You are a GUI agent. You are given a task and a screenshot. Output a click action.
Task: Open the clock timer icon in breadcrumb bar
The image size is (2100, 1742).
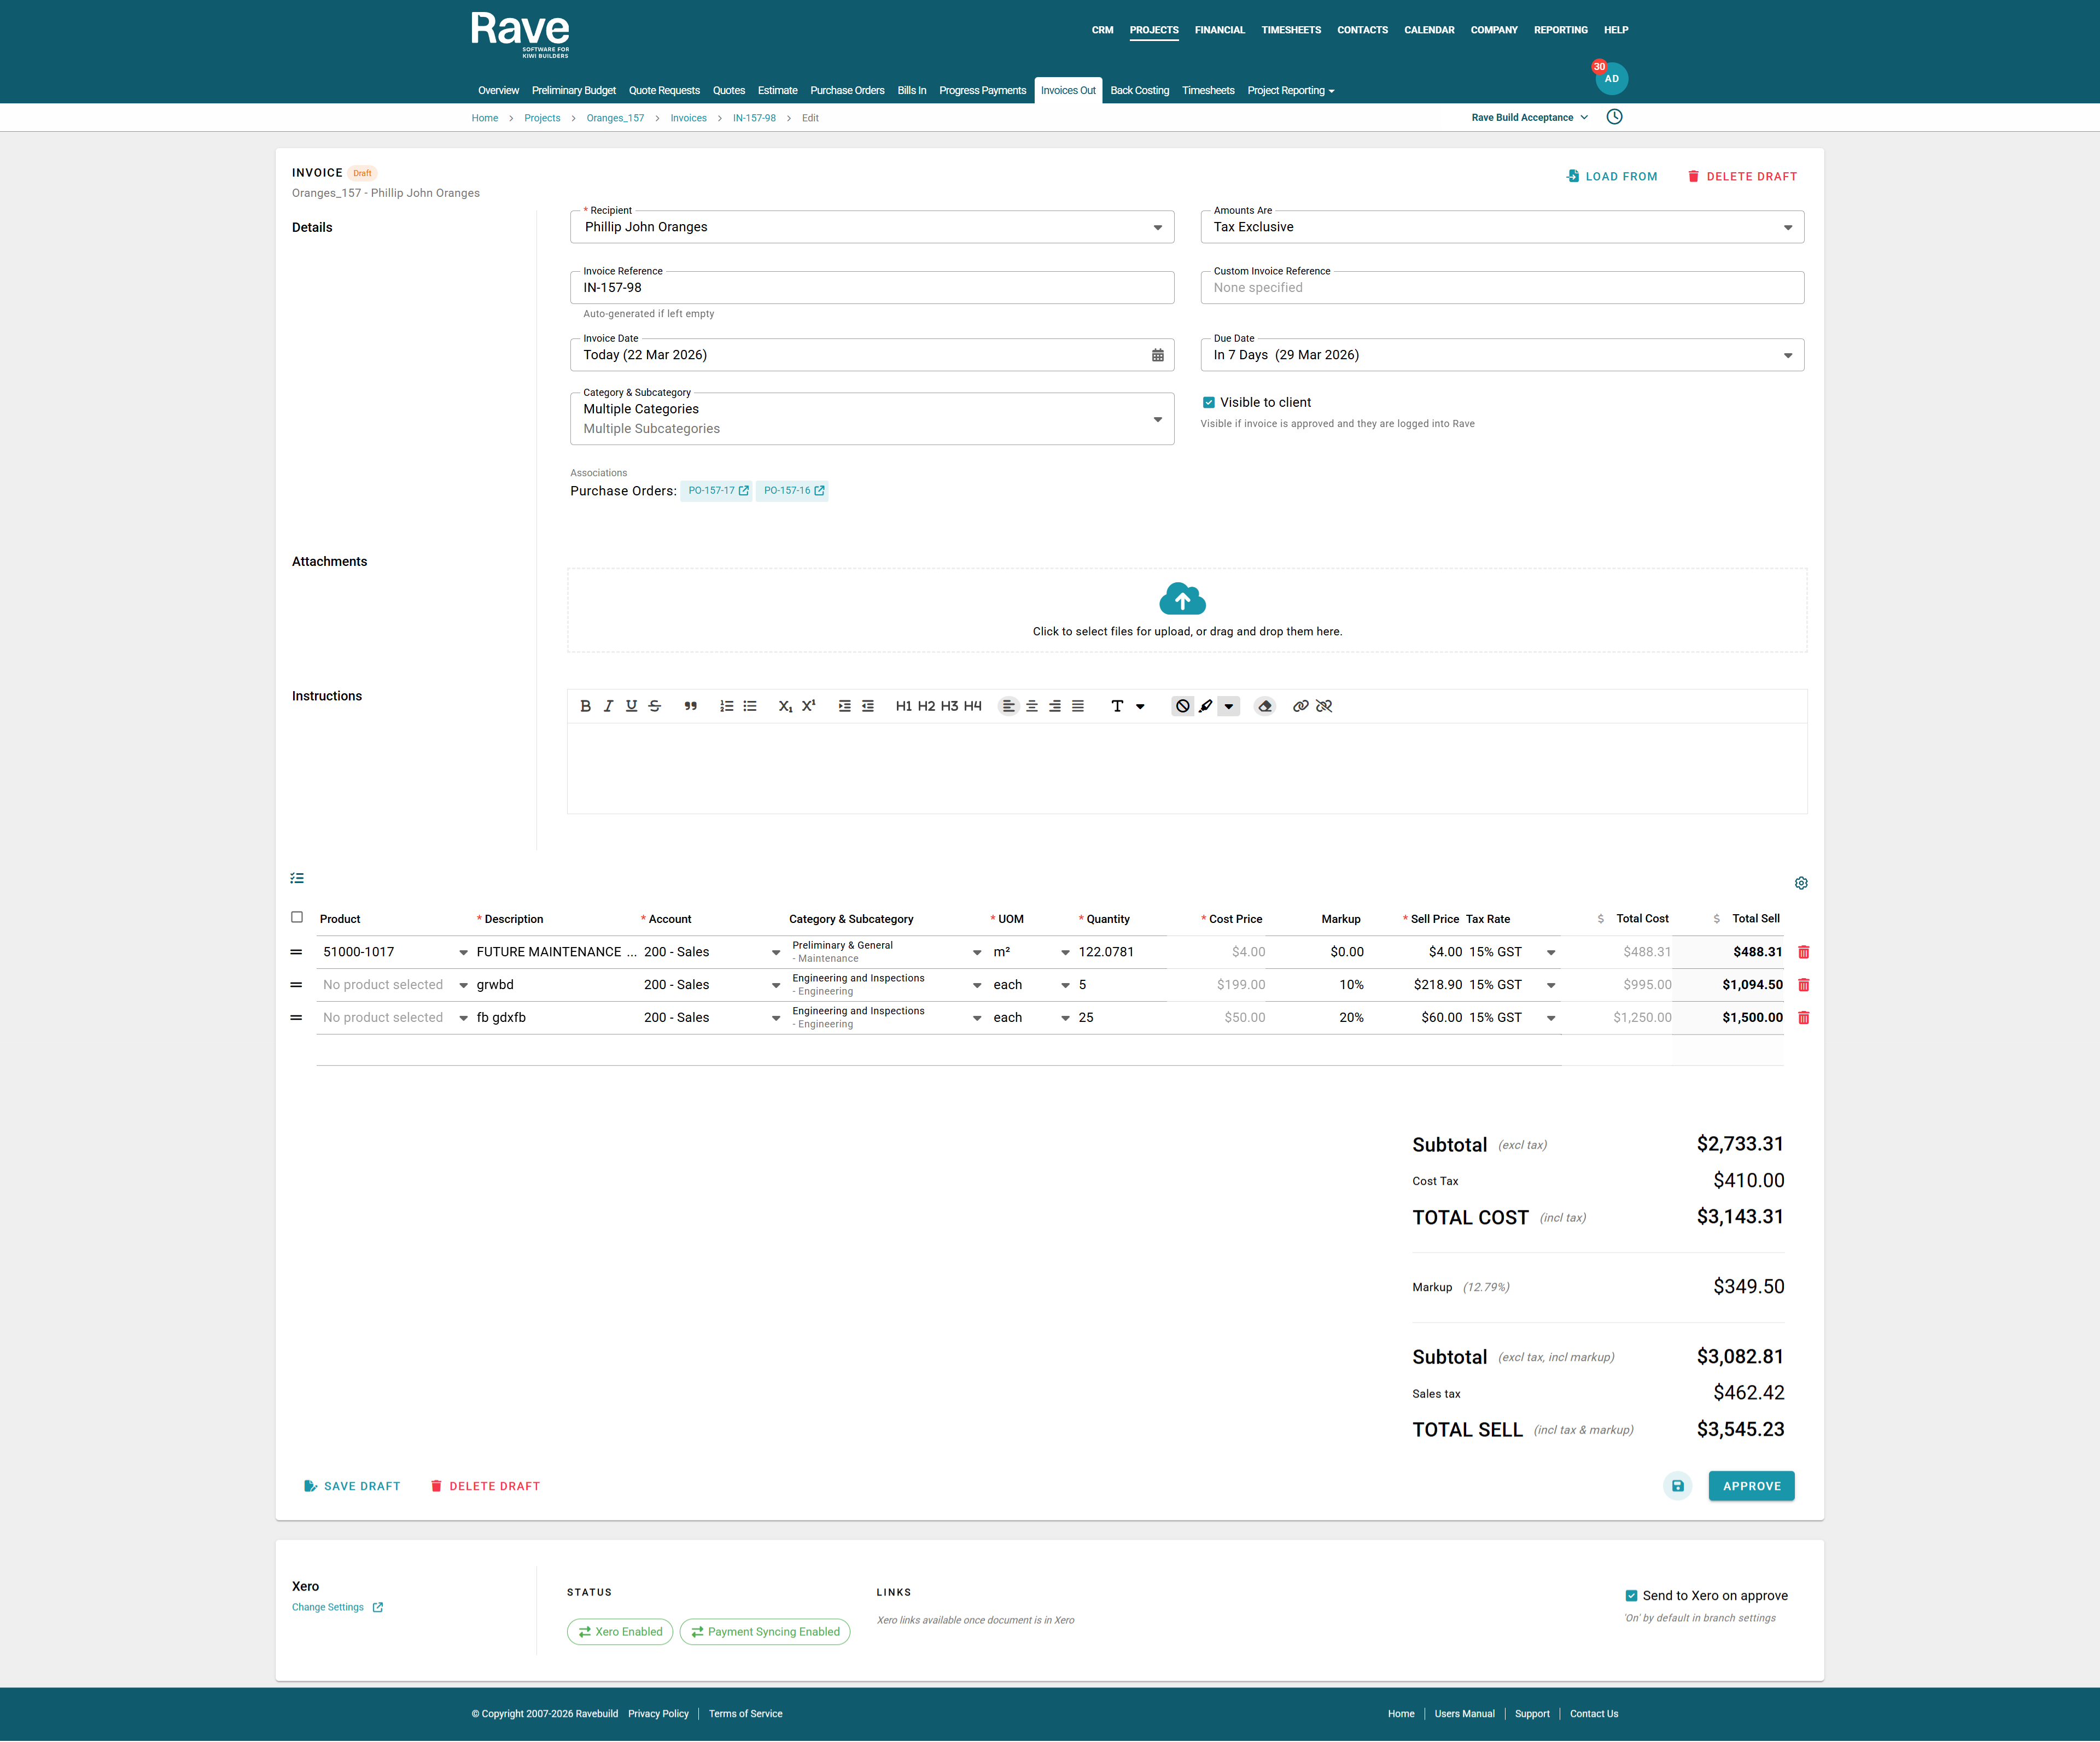pyautogui.click(x=1614, y=117)
